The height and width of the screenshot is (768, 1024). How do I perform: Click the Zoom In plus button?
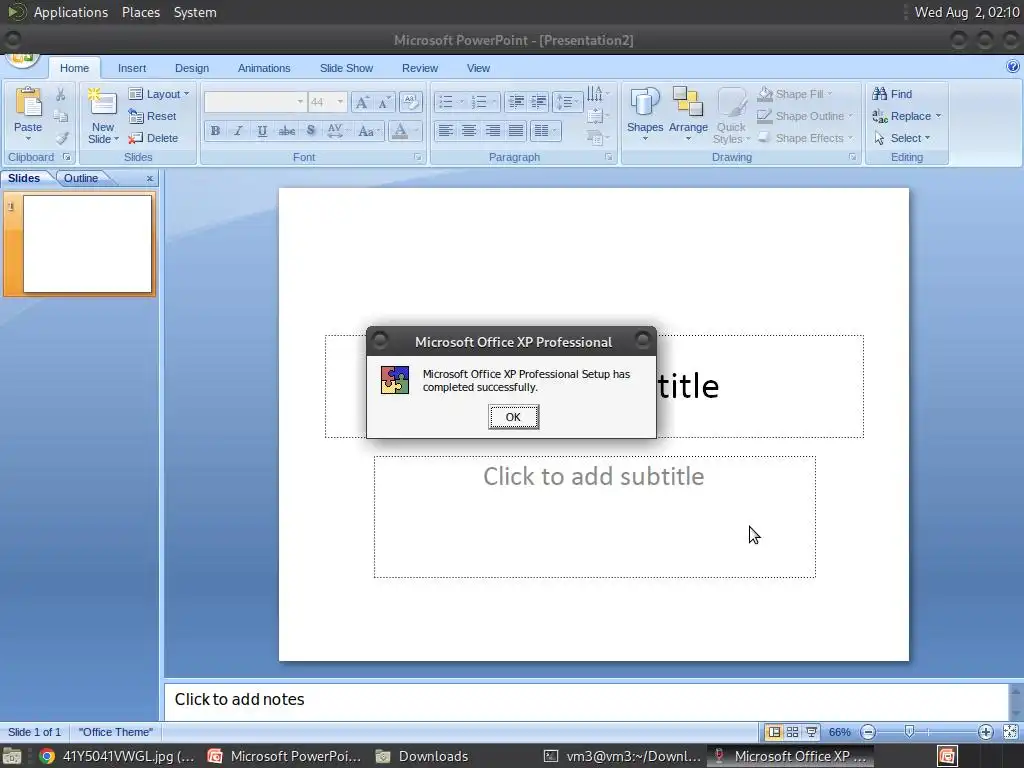tap(985, 732)
